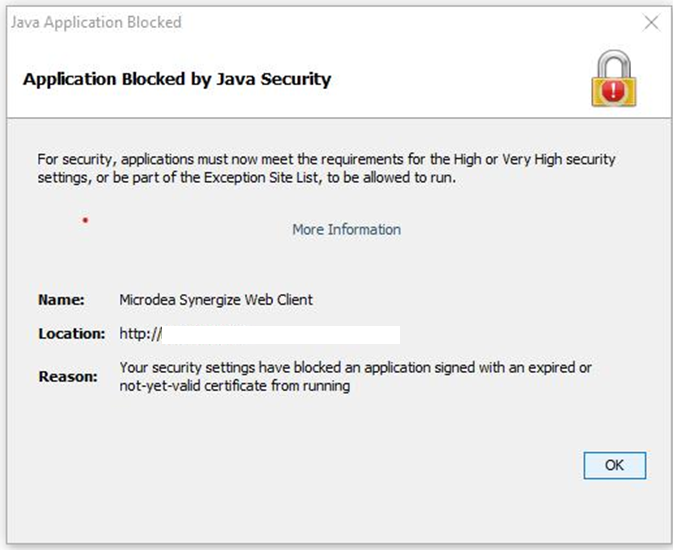
Task: Click the Location label
Action: (72, 334)
